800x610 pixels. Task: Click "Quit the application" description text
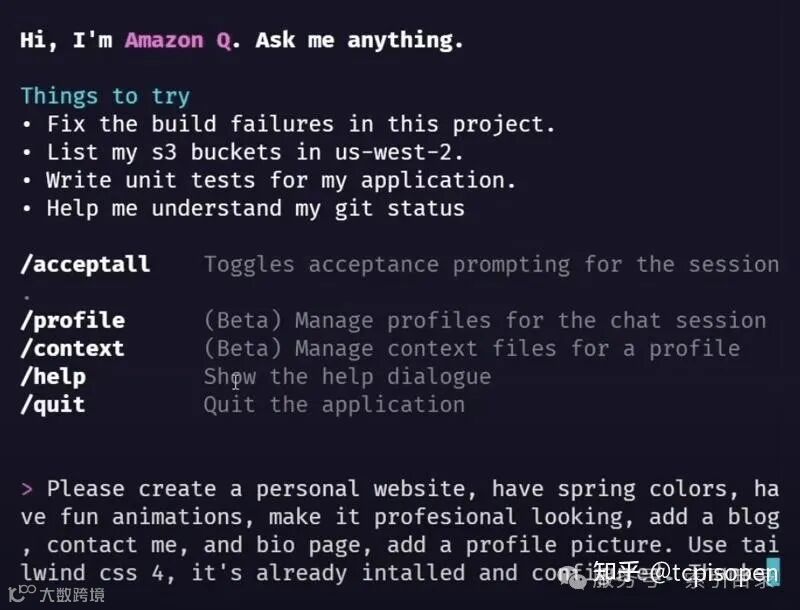[334, 404]
